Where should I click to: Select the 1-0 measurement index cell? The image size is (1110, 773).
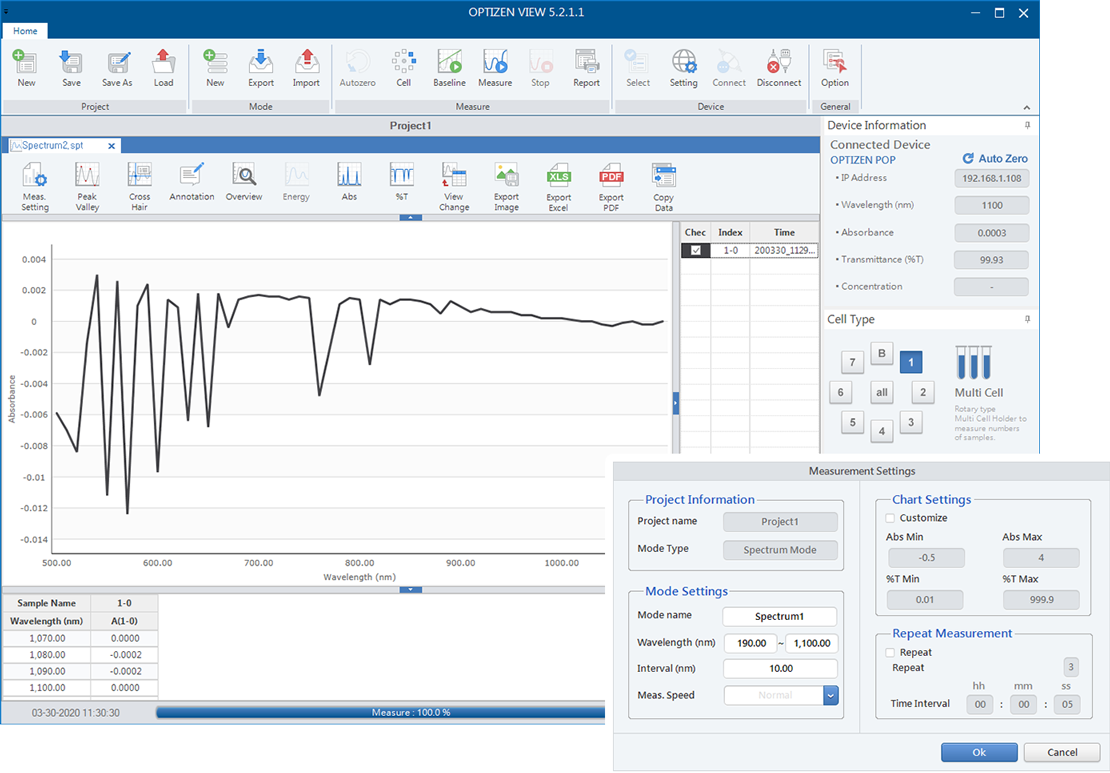(730, 250)
